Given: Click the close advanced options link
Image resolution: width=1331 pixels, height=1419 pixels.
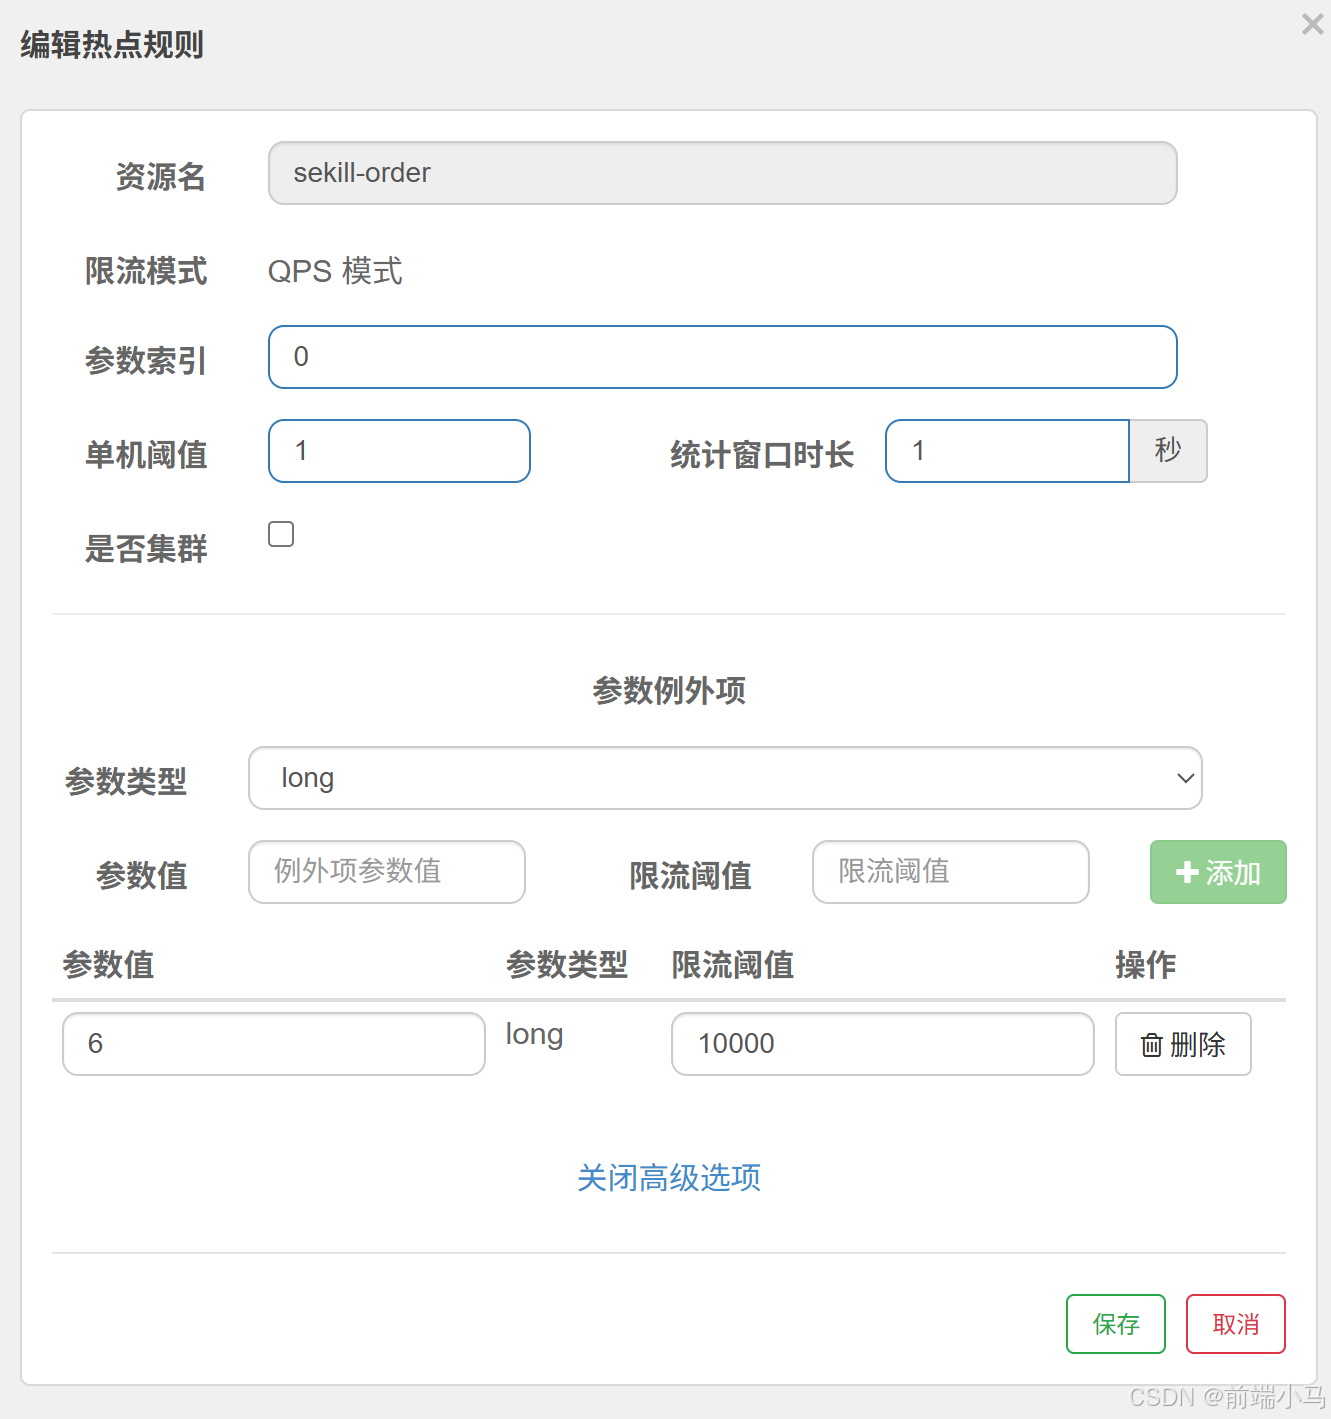Looking at the screenshot, I should (x=669, y=1178).
